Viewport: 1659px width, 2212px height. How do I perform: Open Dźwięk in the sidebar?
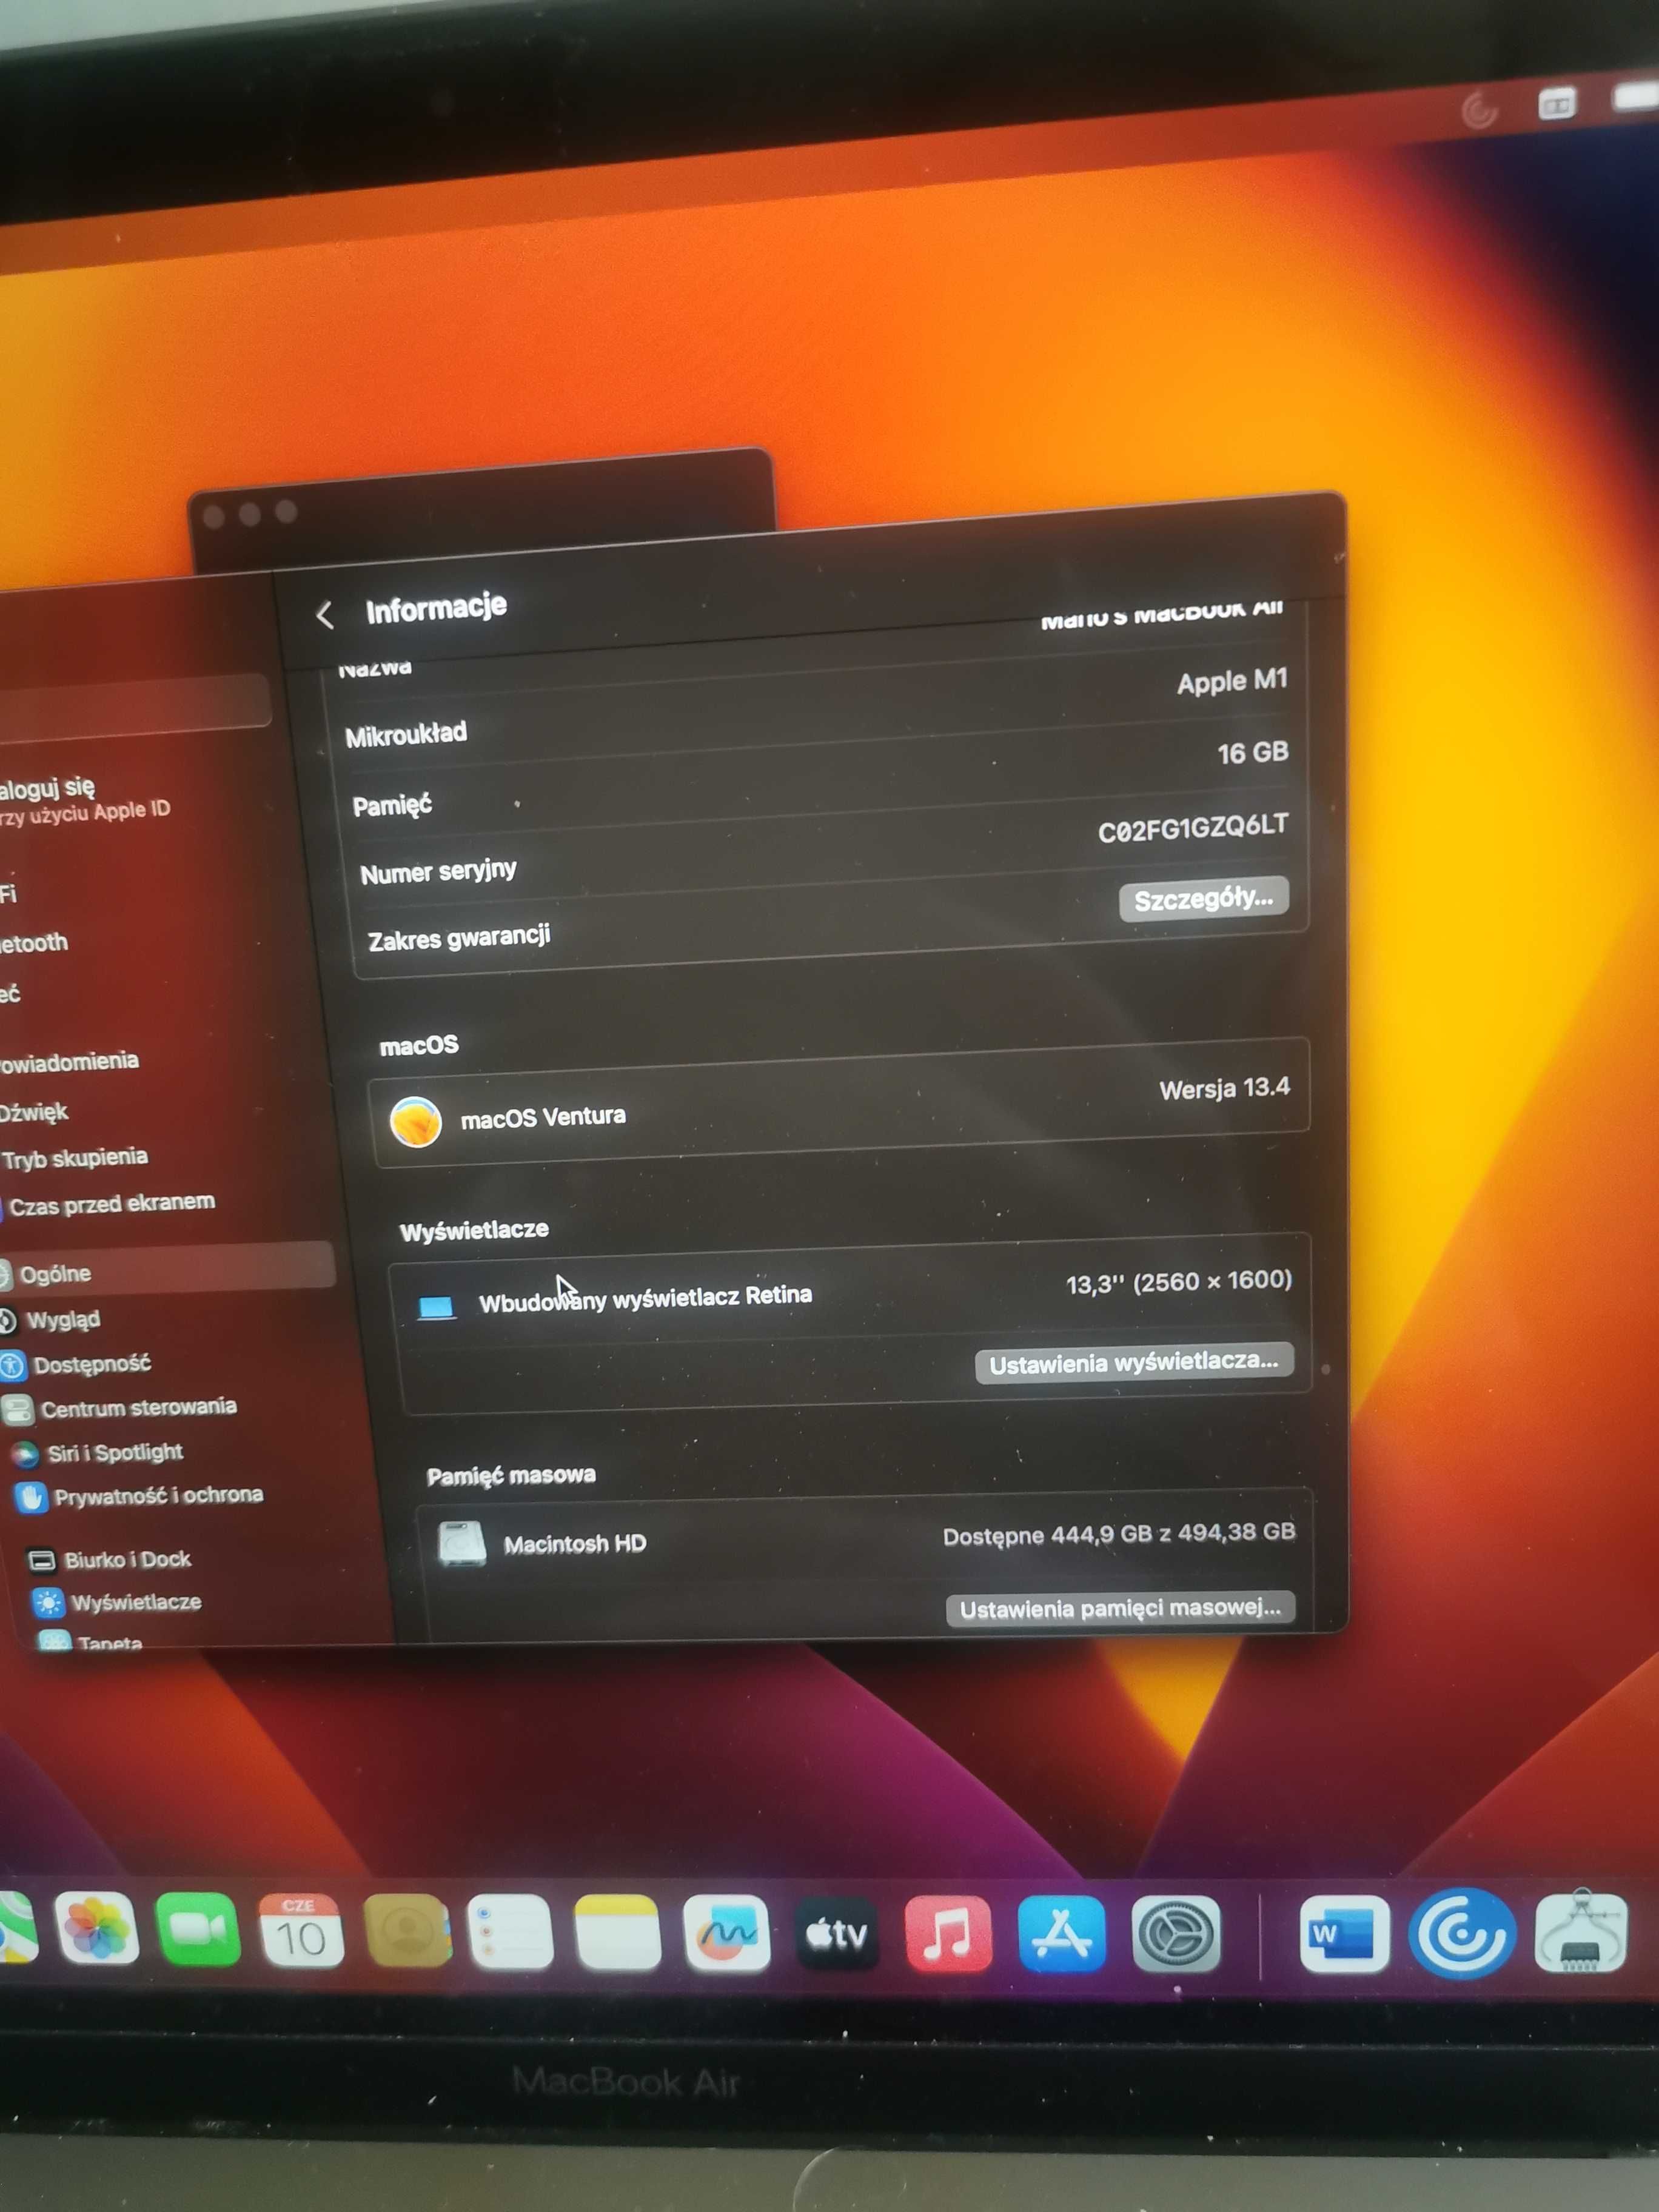pos(34,1111)
